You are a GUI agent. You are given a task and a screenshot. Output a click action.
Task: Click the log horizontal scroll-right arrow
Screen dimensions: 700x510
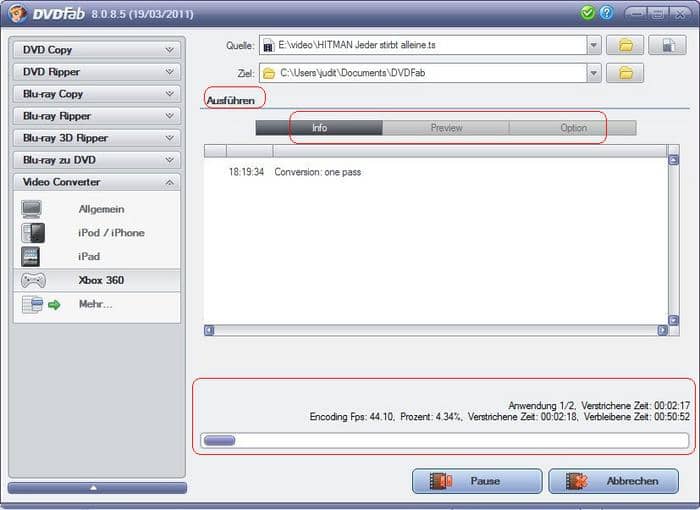tap(662, 330)
